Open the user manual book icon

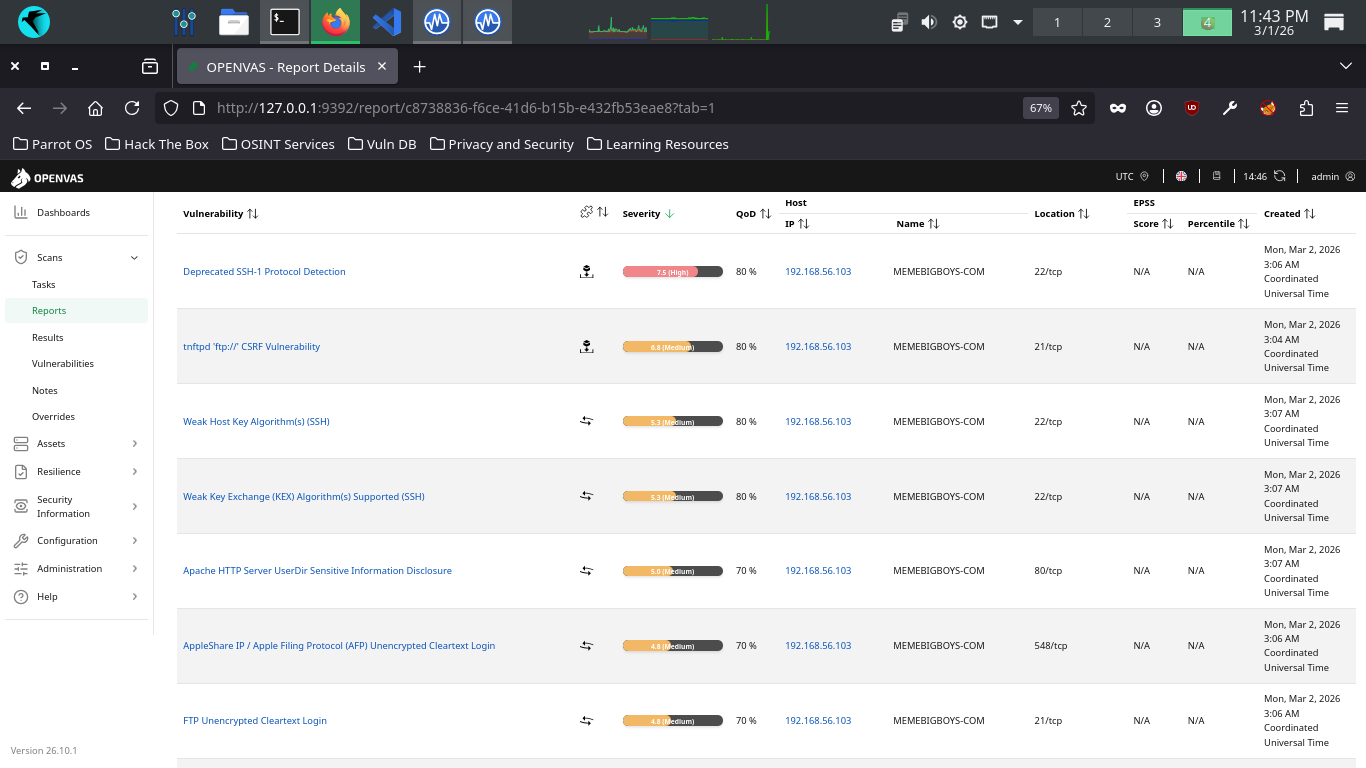pos(1217,176)
